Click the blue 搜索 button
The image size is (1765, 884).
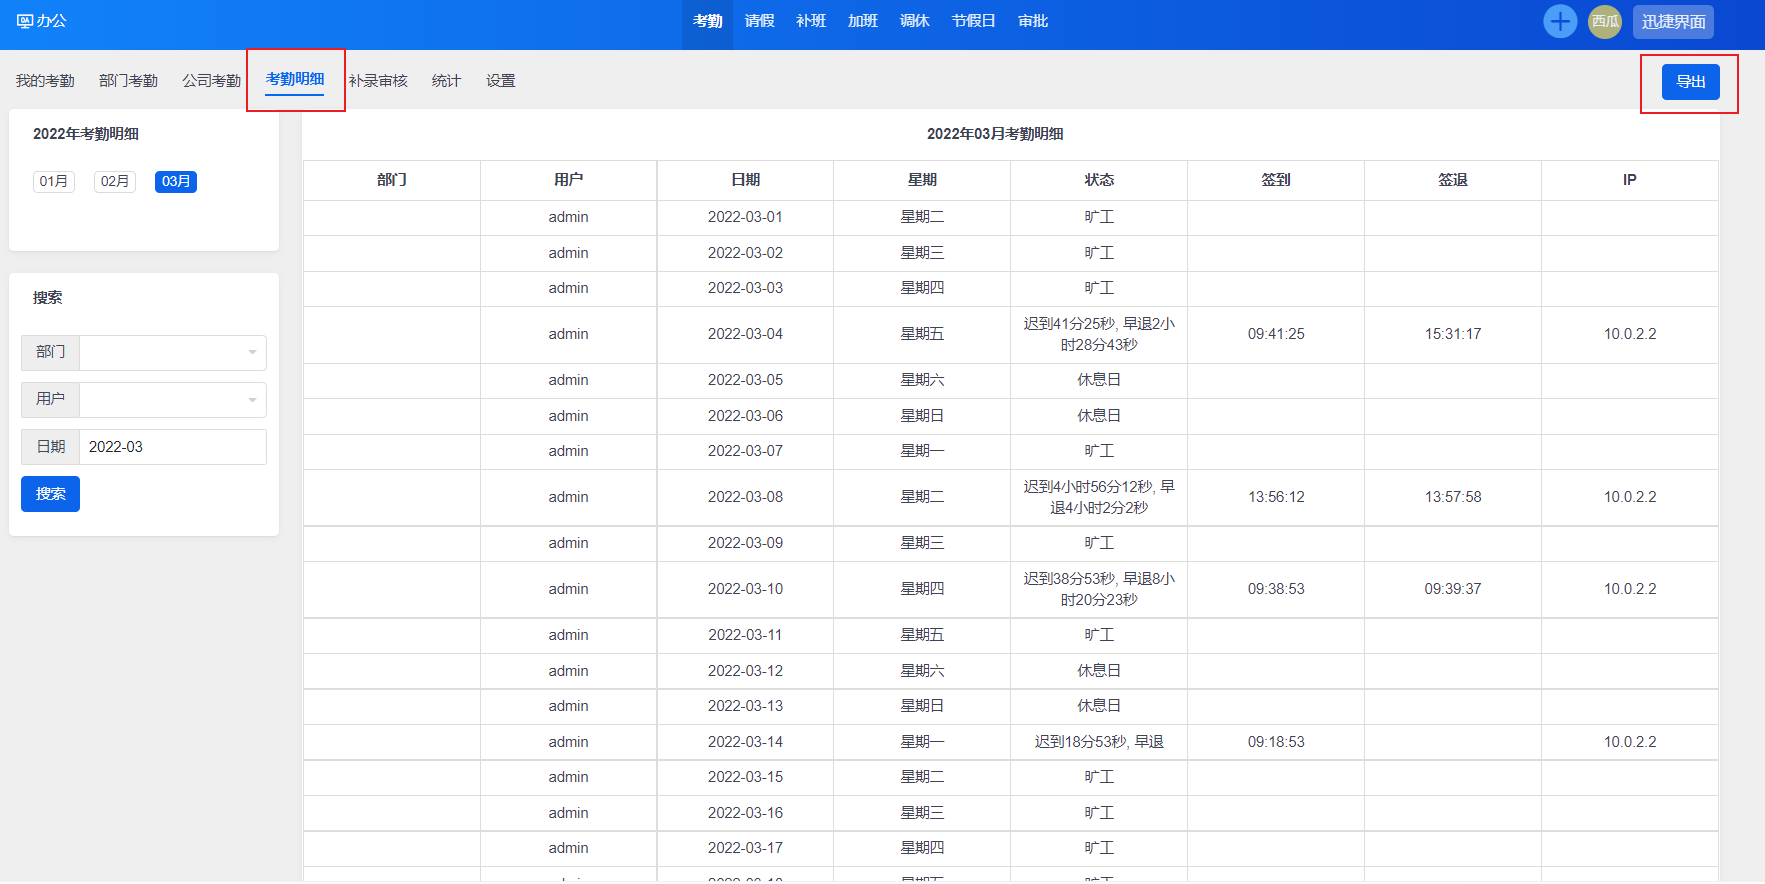pos(50,494)
